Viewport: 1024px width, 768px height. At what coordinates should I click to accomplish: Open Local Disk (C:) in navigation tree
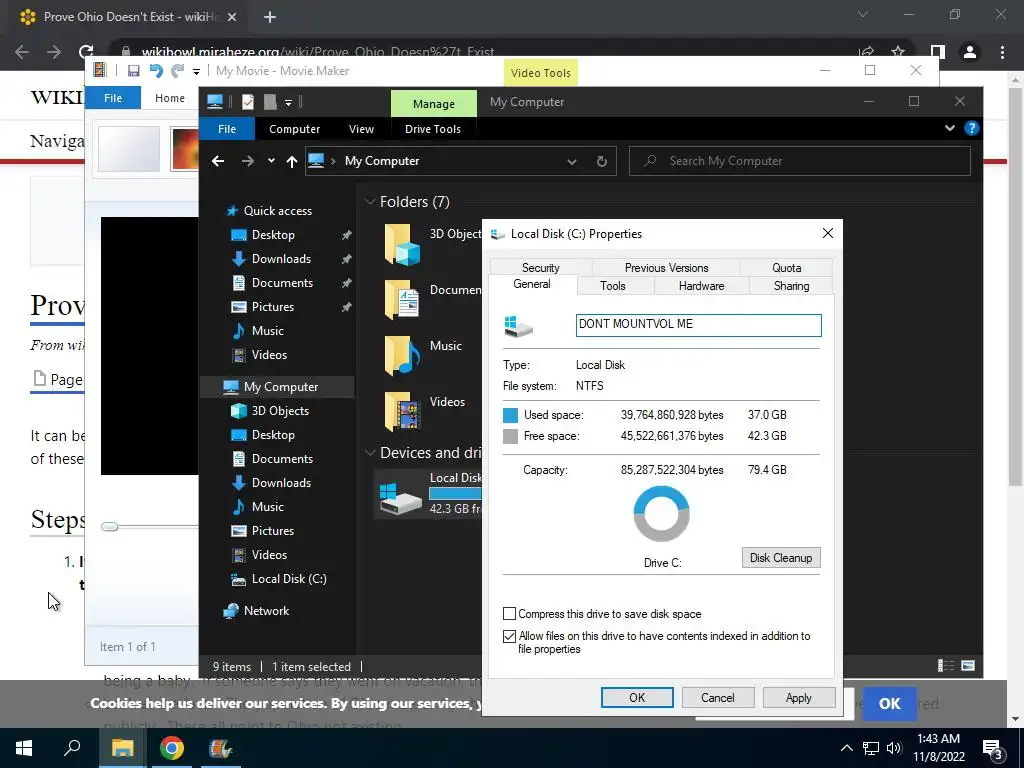(x=289, y=579)
